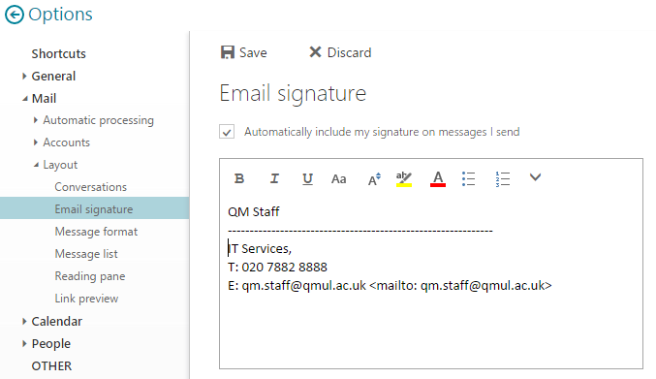This screenshot has width=656, height=379.
Task: Select the red font color button
Action: coord(438,179)
